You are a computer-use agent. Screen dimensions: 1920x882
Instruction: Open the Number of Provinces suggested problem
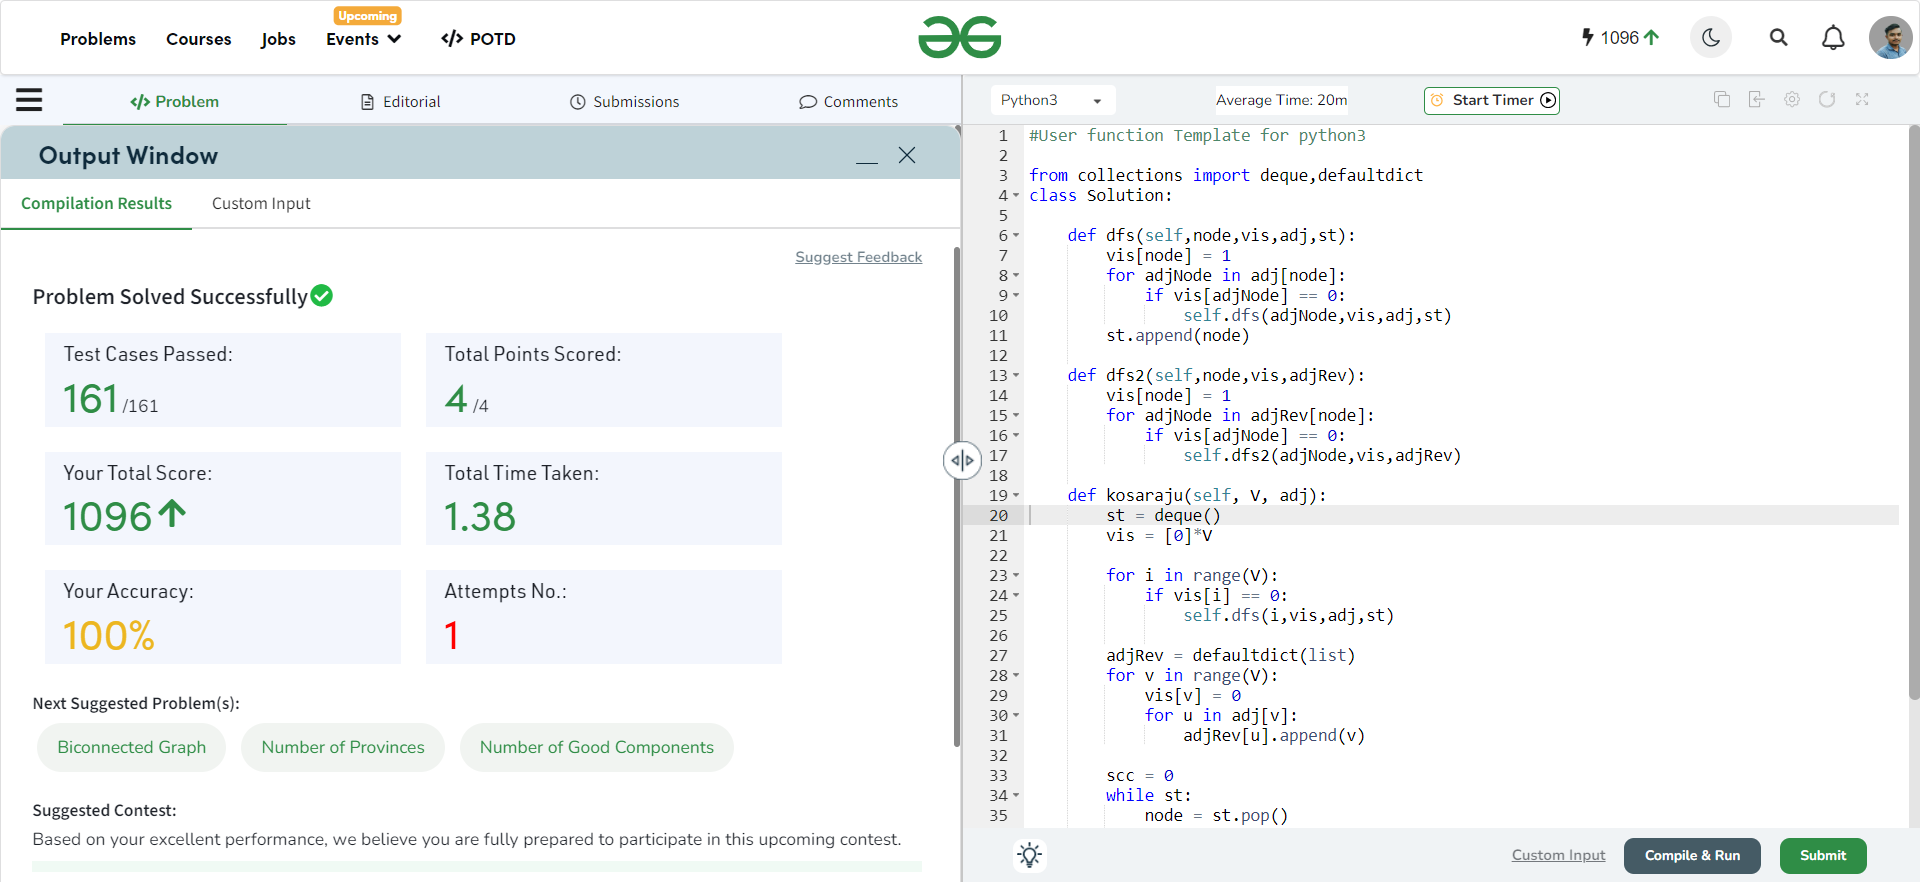tap(343, 747)
